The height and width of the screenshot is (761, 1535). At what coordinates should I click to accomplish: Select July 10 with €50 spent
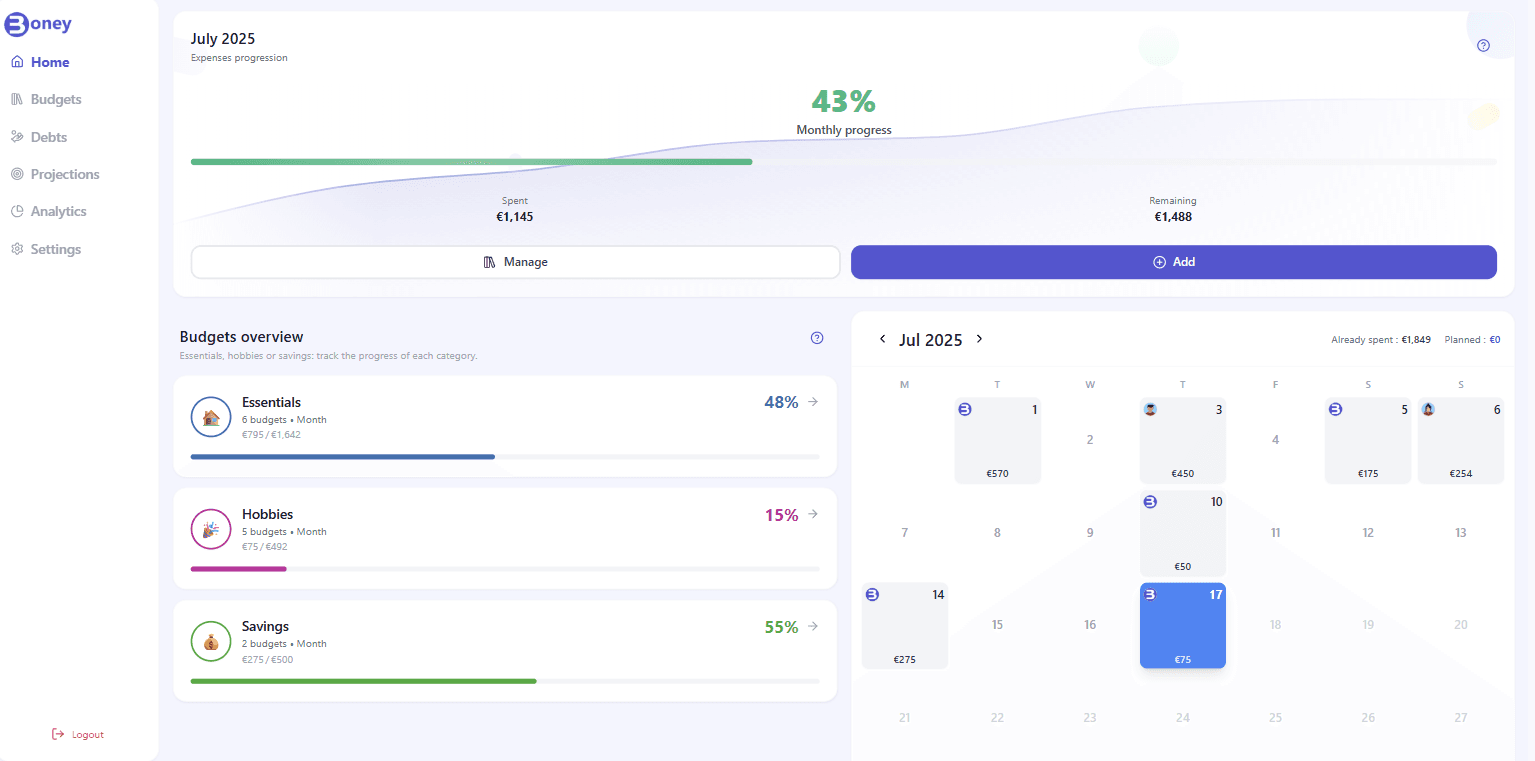tap(1183, 533)
